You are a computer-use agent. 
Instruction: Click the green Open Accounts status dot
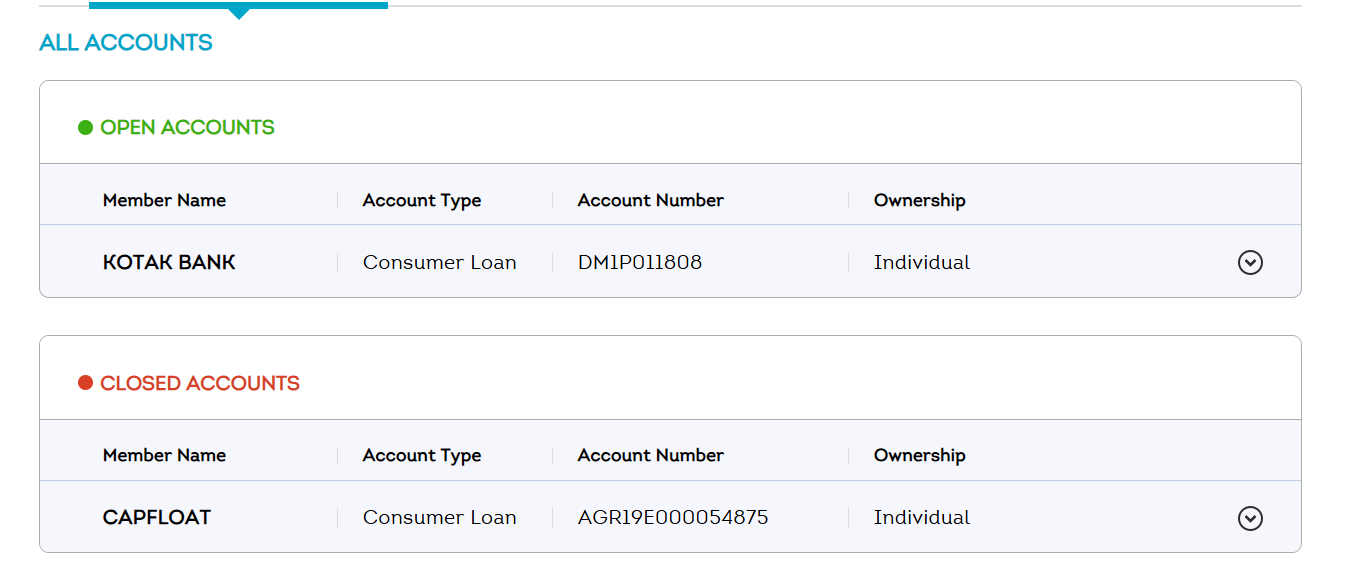point(85,128)
